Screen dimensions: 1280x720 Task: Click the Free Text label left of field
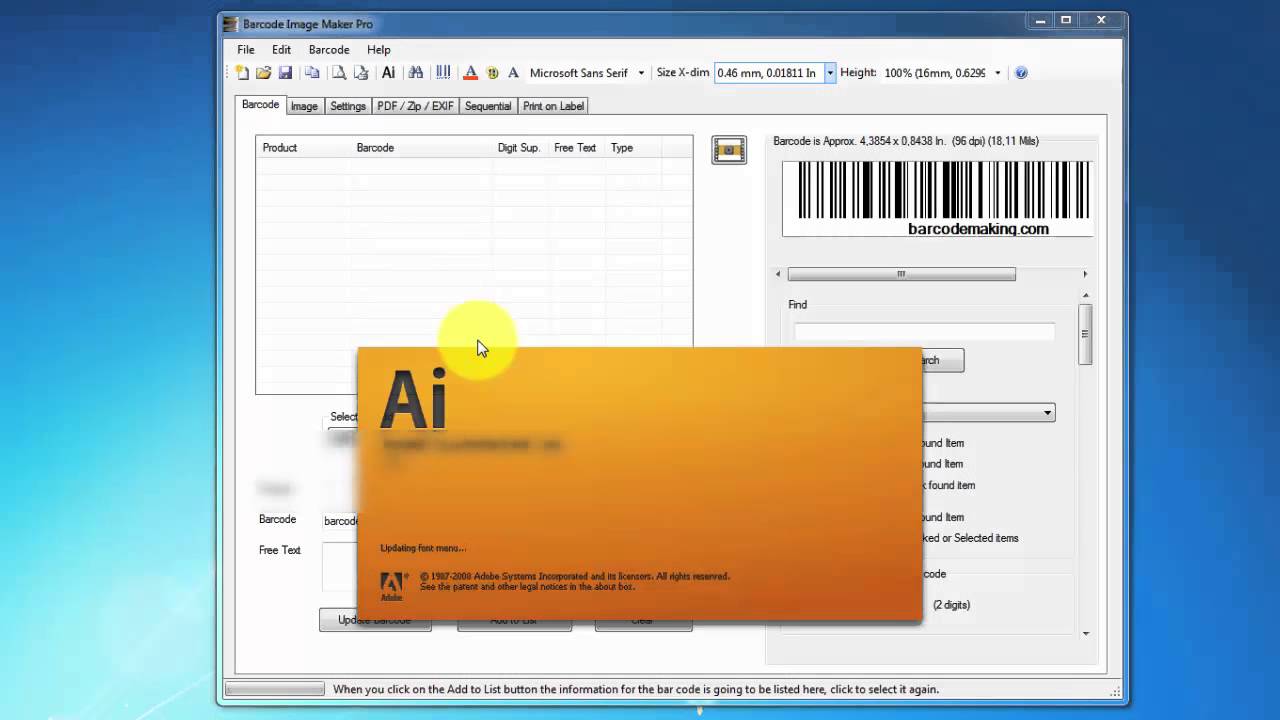click(280, 550)
